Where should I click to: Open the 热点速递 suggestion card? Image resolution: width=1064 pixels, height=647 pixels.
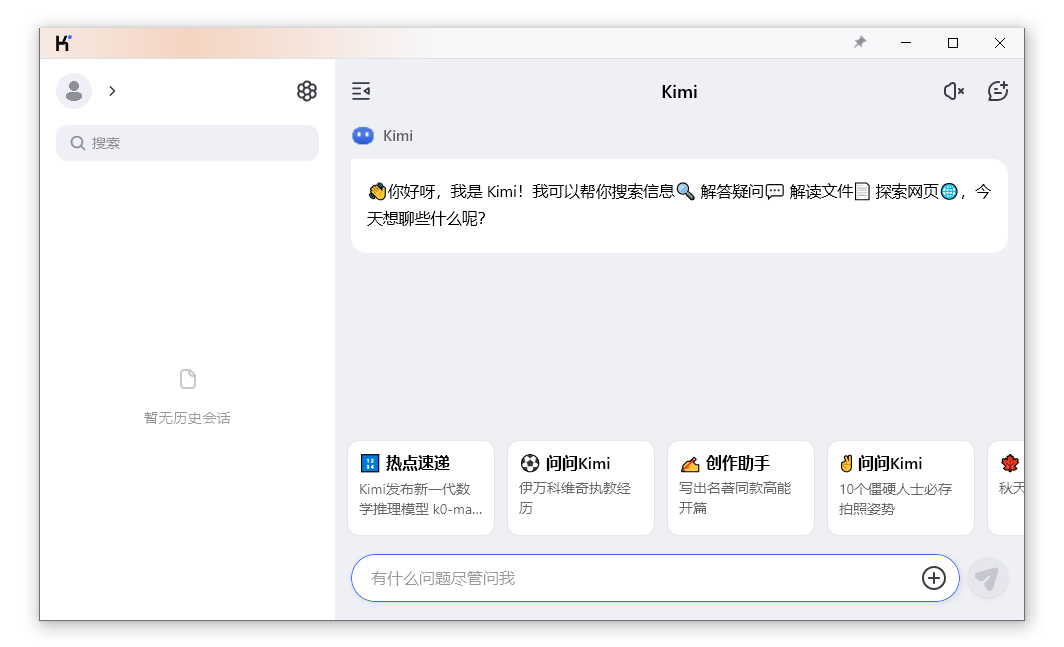[x=421, y=487]
